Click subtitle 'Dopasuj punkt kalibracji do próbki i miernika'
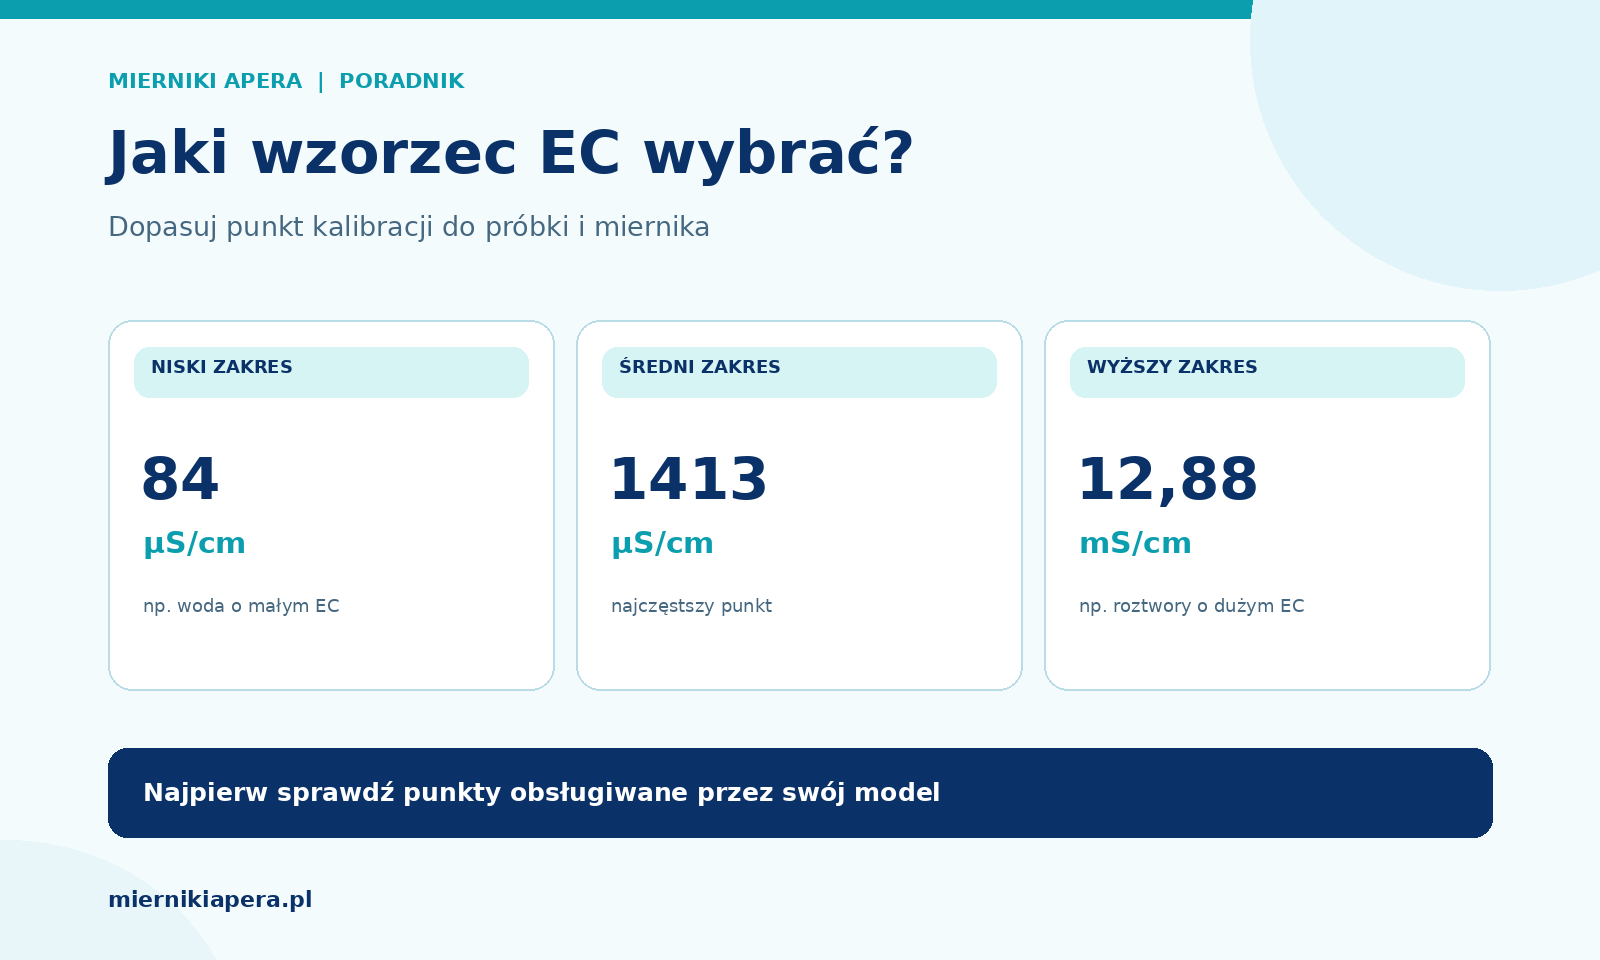This screenshot has height=960, width=1600. point(409,227)
